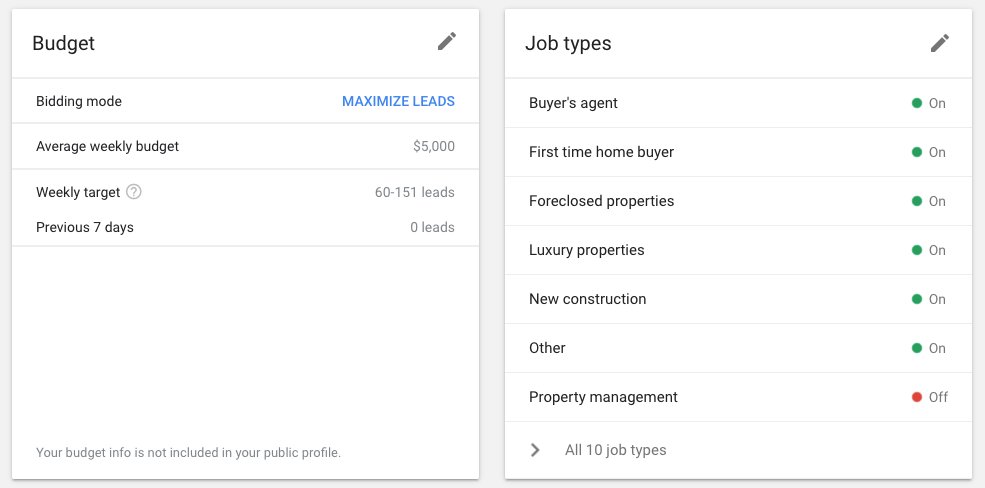The image size is (985, 488).
Task: Select the Bidding mode label
Action: (x=79, y=101)
